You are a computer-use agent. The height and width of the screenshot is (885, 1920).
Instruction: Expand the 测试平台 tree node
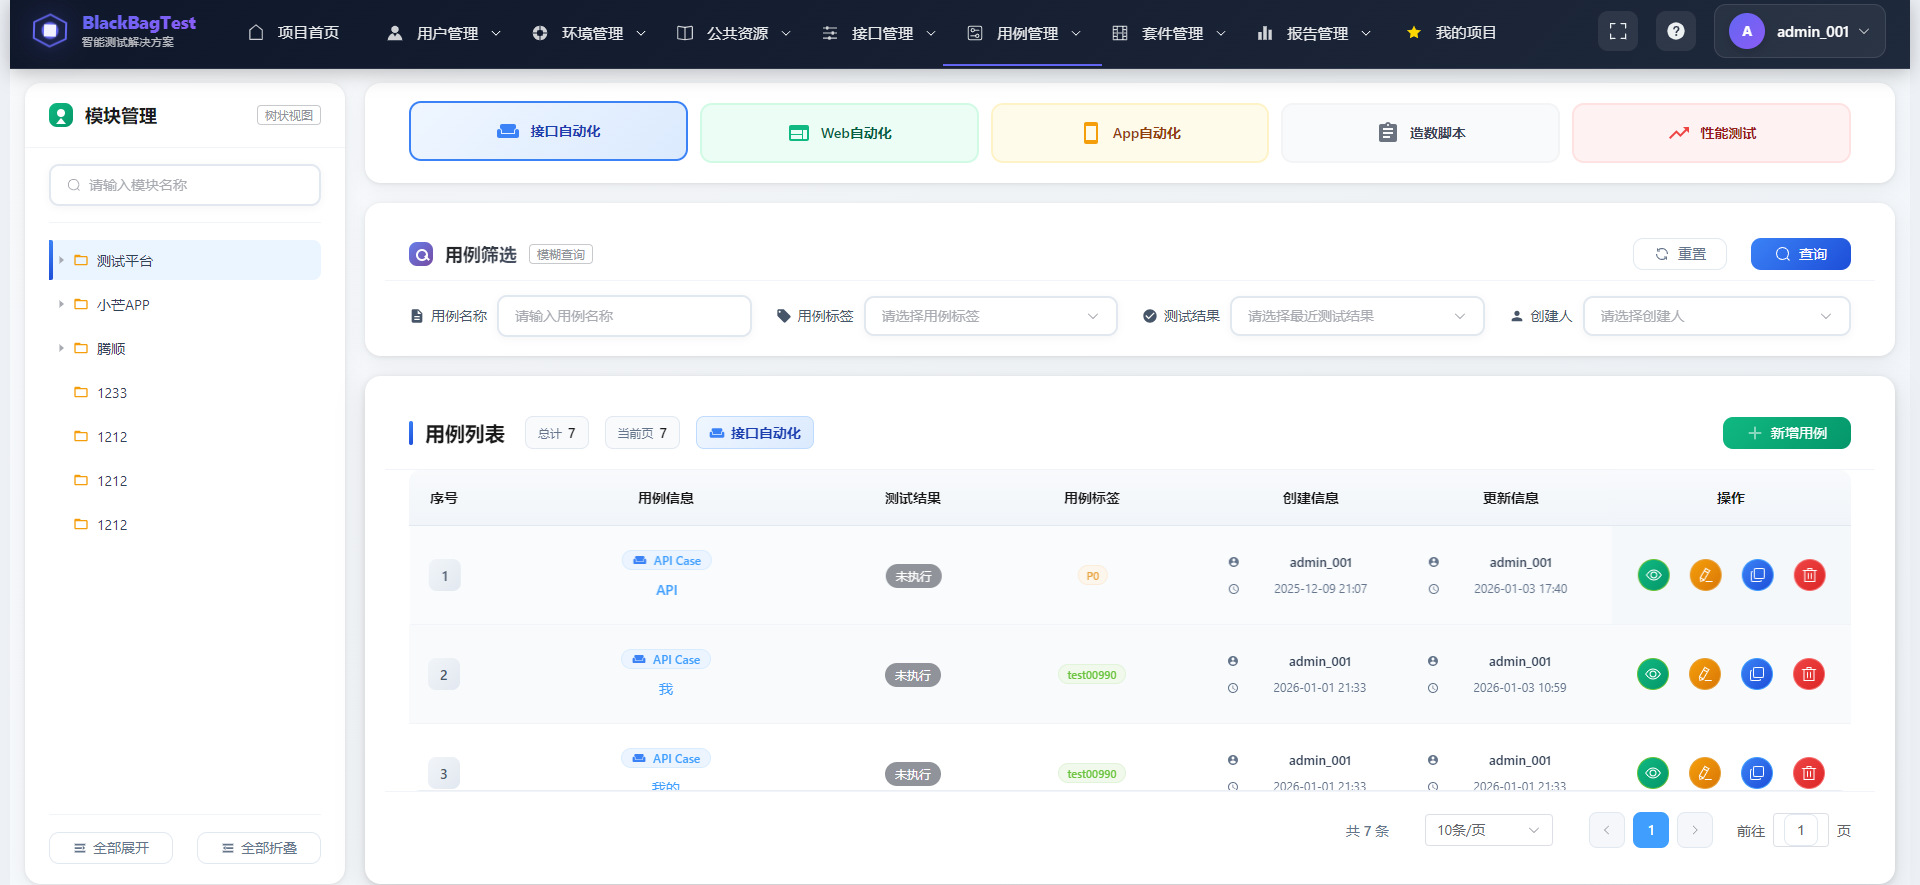pos(61,260)
